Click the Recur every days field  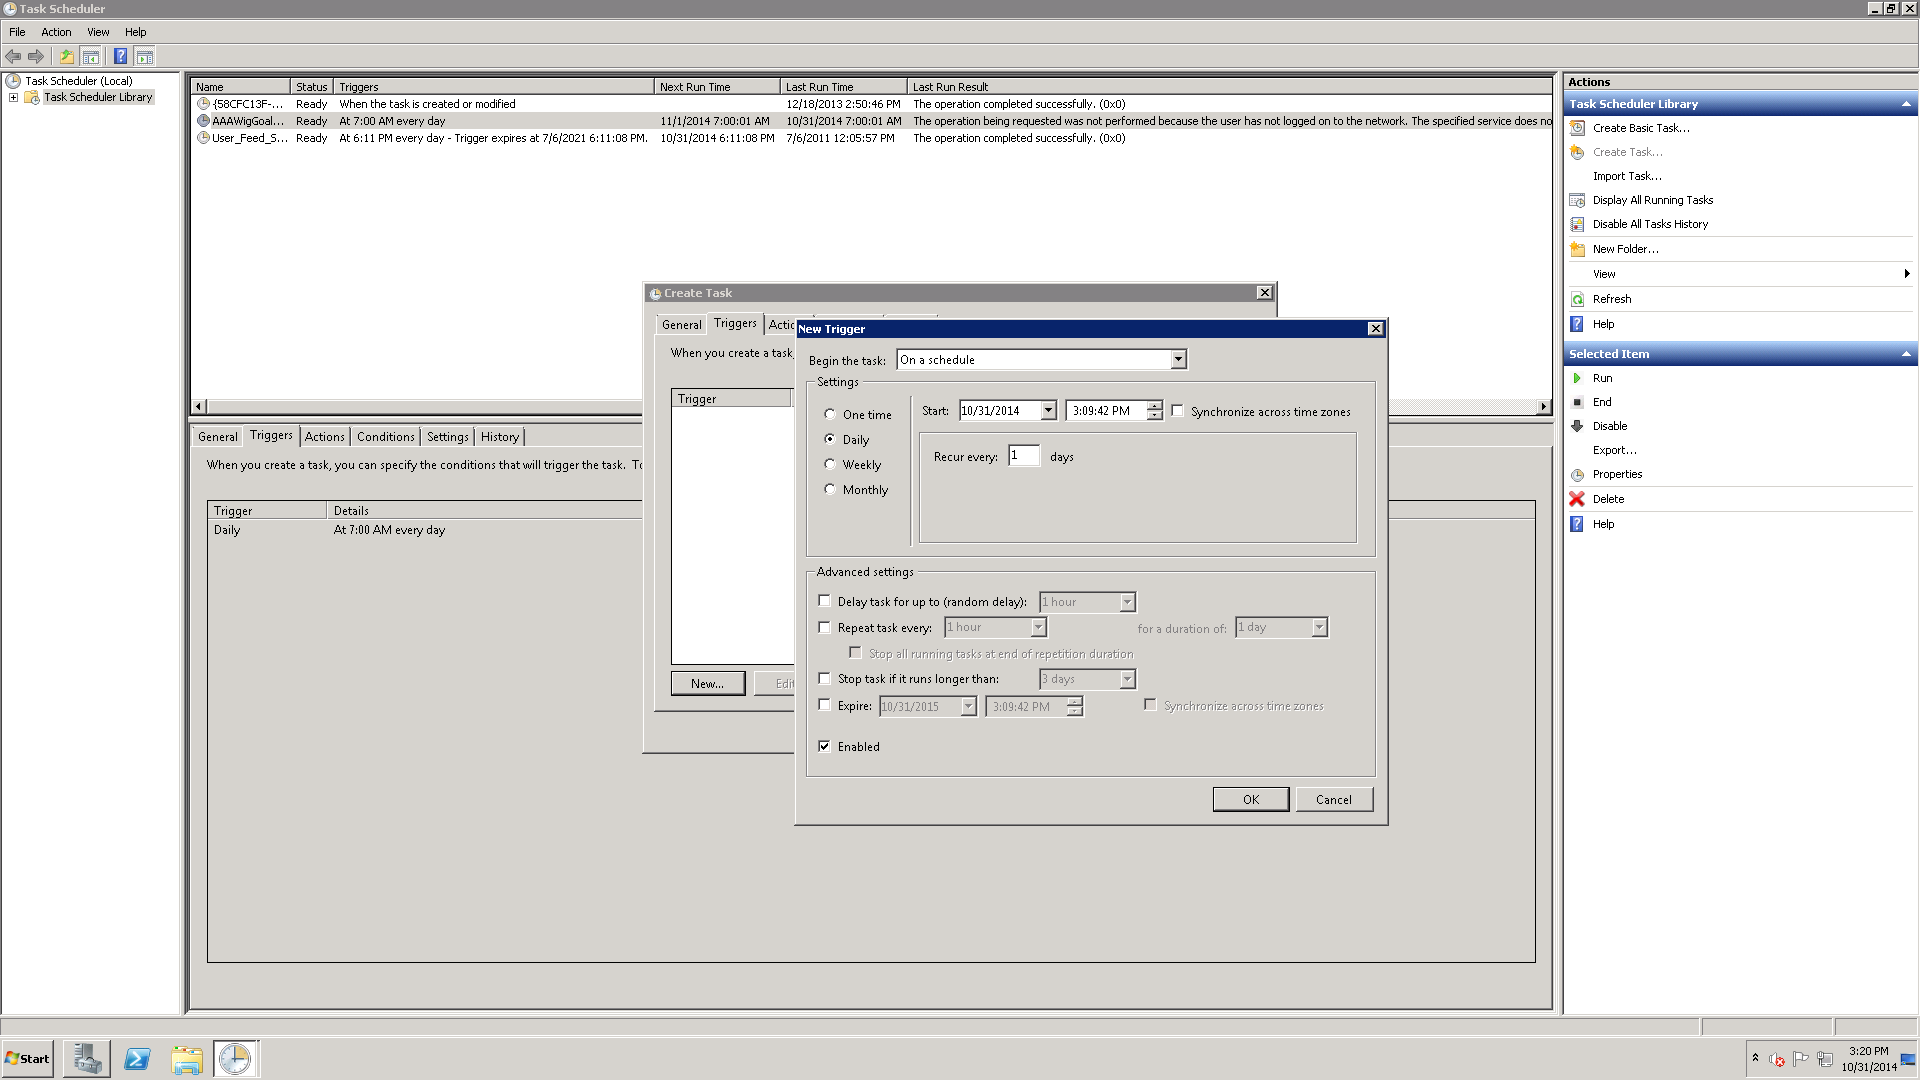(1023, 456)
